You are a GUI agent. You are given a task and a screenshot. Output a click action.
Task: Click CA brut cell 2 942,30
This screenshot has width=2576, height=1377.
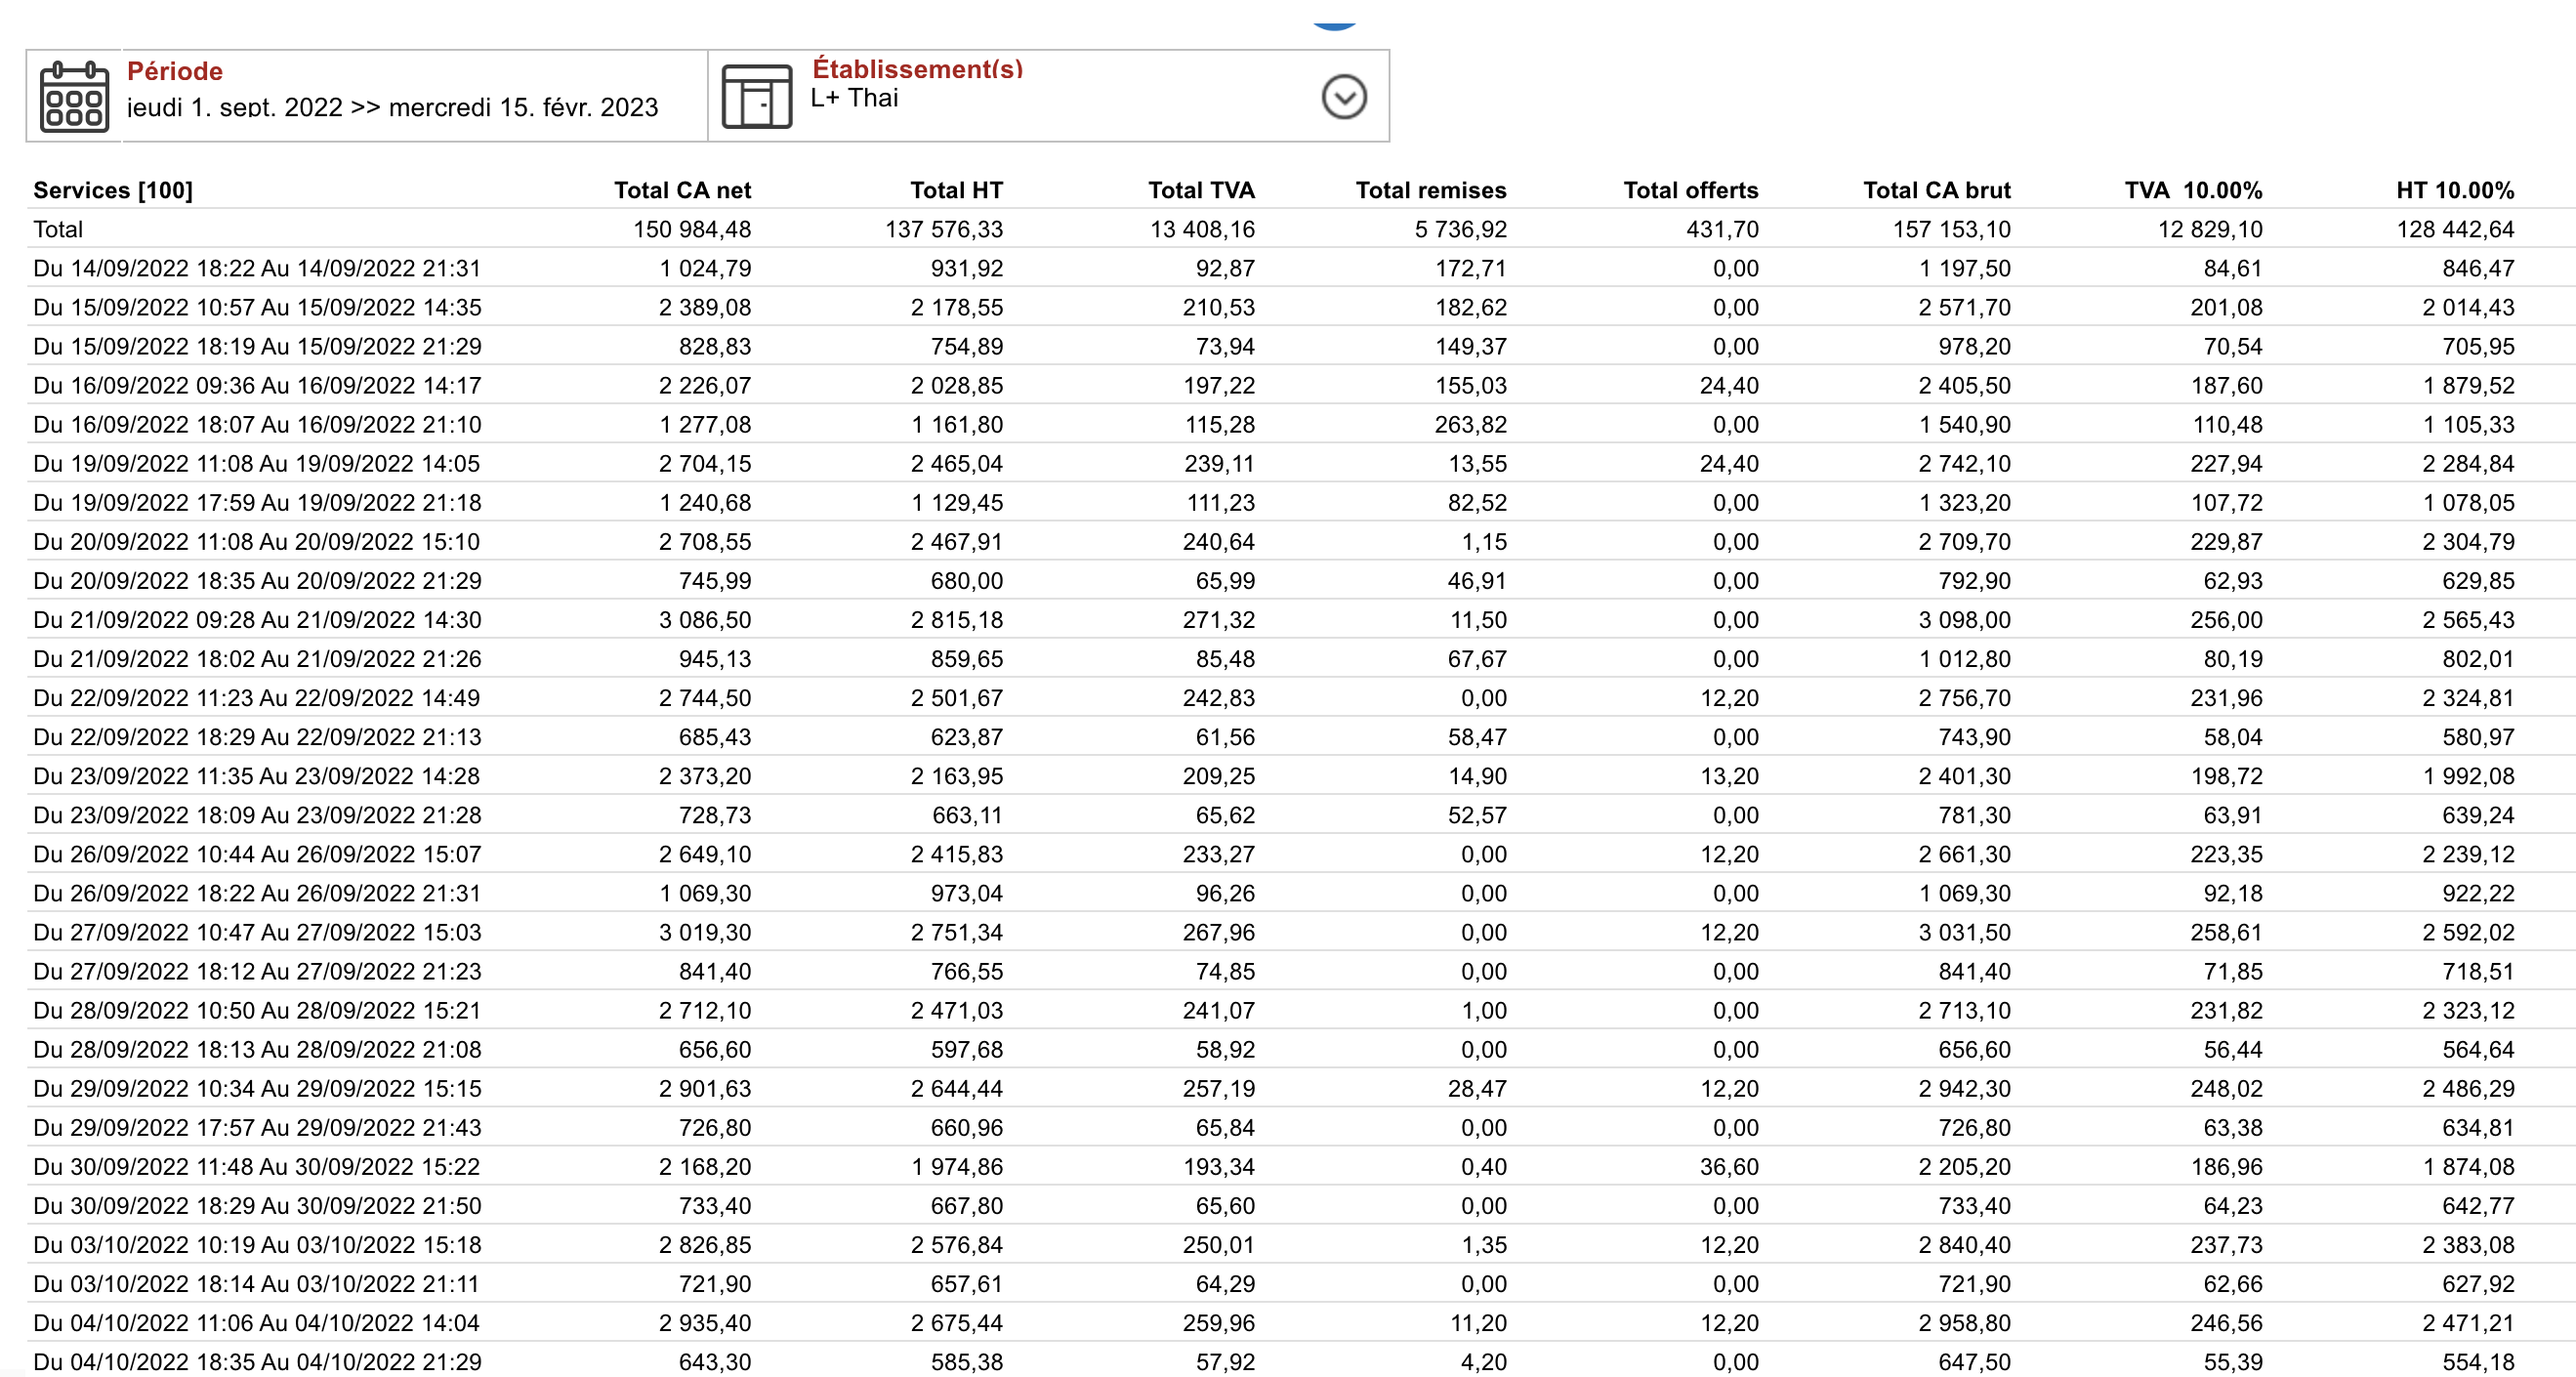[1964, 1088]
